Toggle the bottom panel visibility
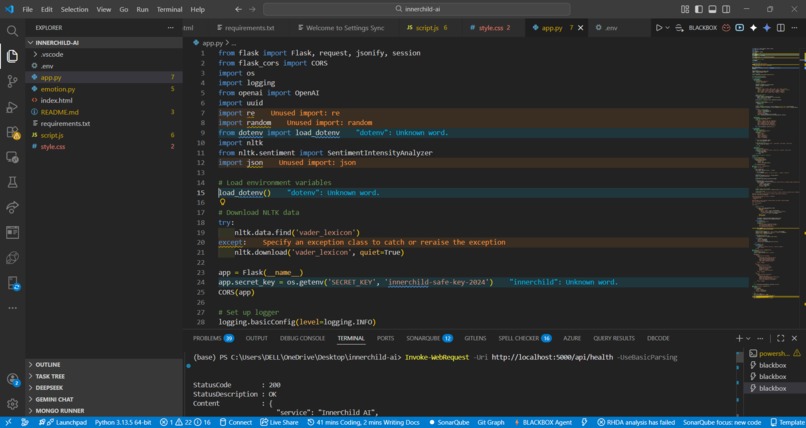806x428 pixels. pyautogui.click(x=712, y=9)
